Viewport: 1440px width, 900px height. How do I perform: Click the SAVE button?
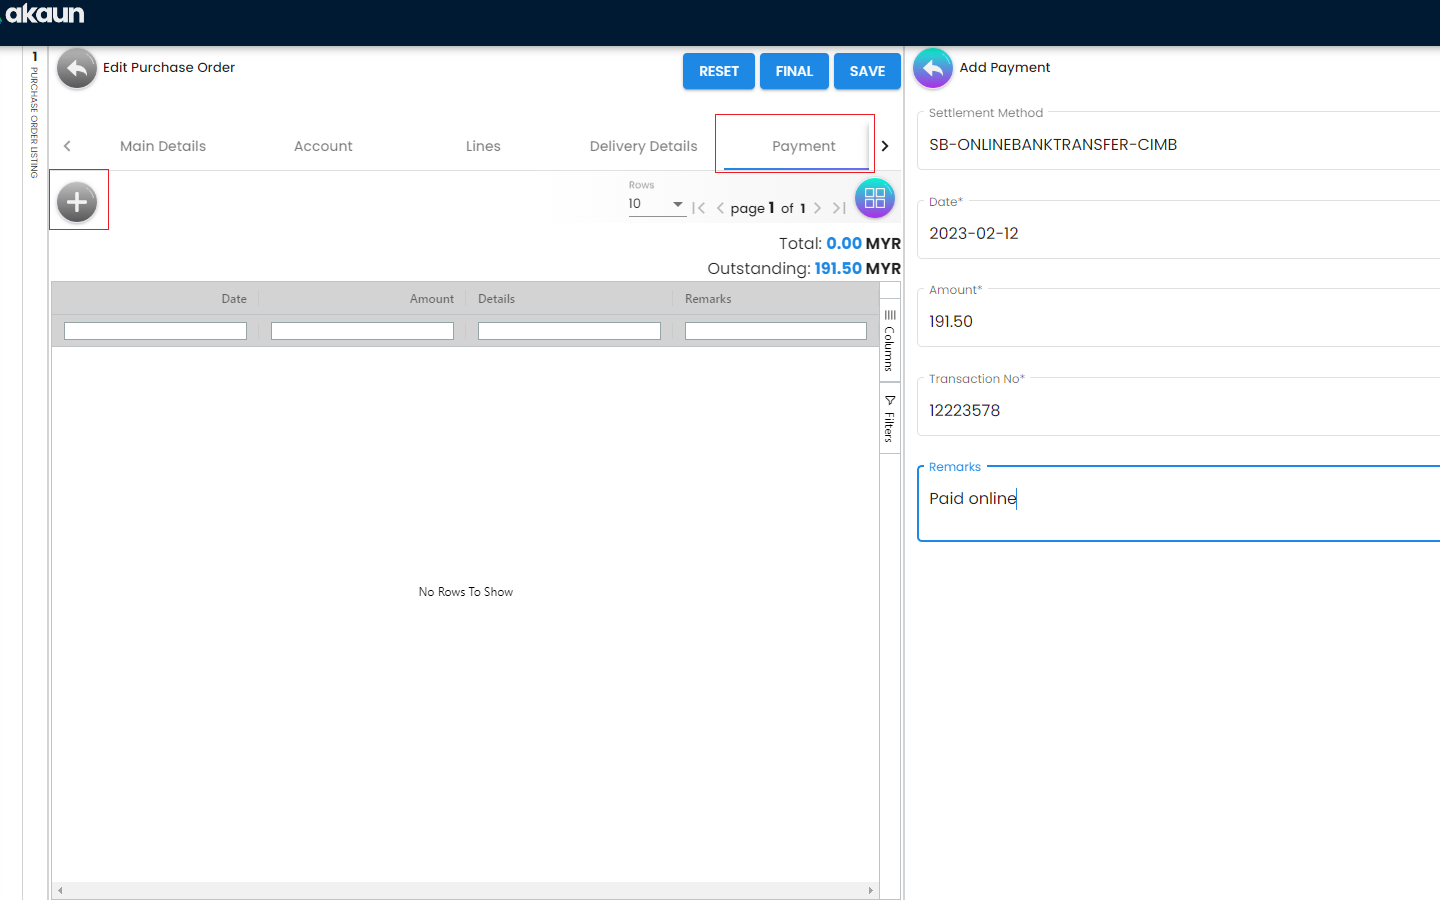[x=867, y=71]
